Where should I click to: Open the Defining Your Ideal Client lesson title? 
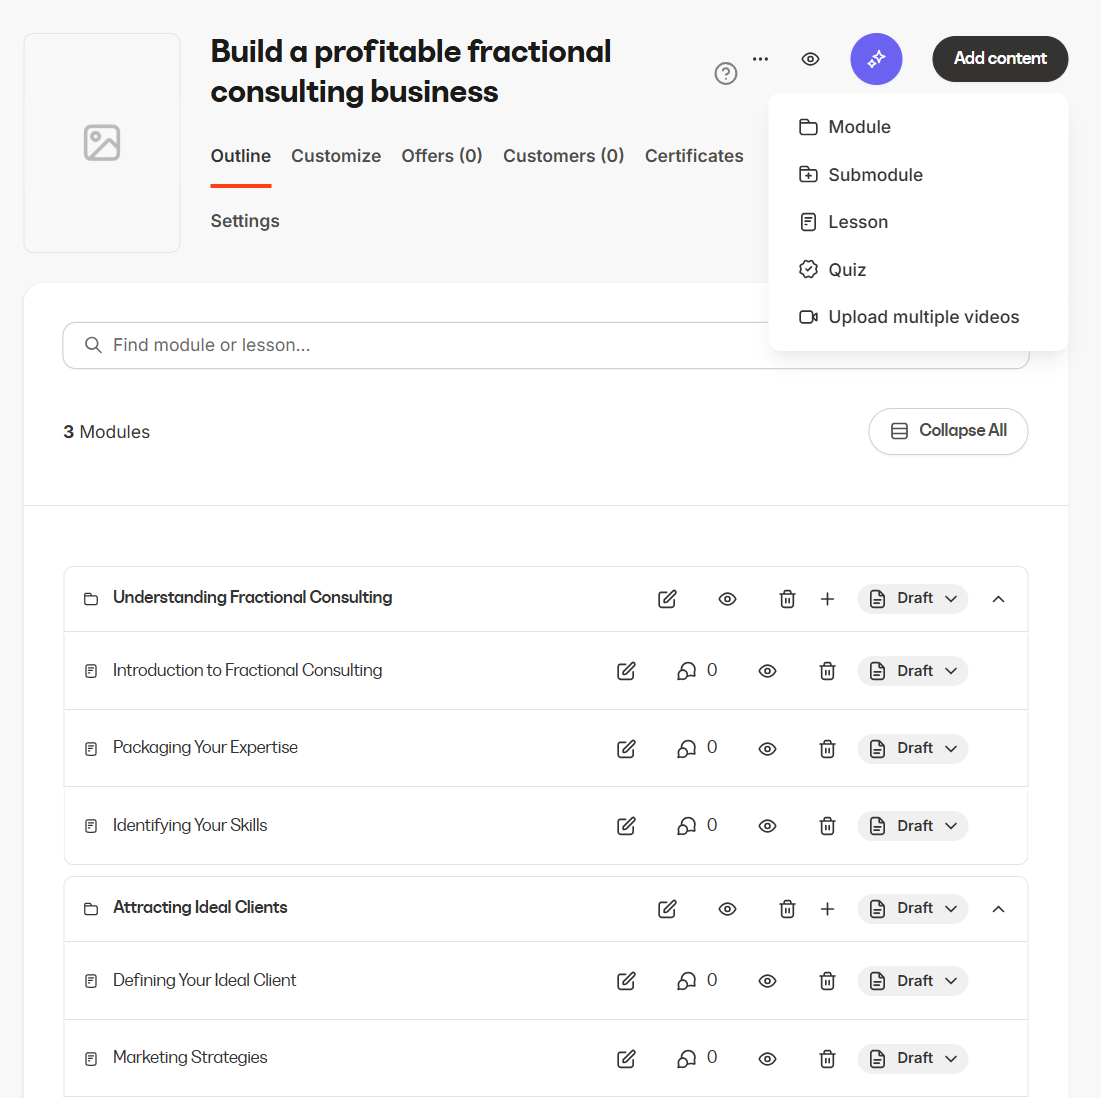point(204,981)
